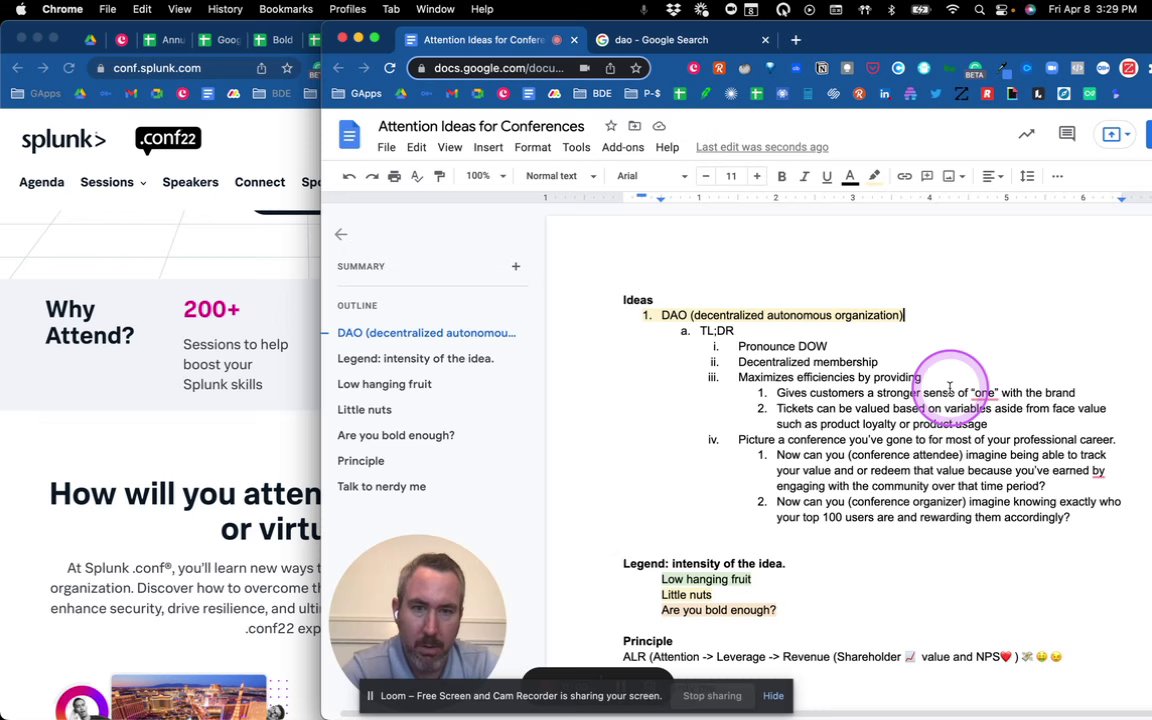Screen dimensions: 1152x720
Task: Reload the Google Docs page
Action: pyautogui.click(x=389, y=68)
